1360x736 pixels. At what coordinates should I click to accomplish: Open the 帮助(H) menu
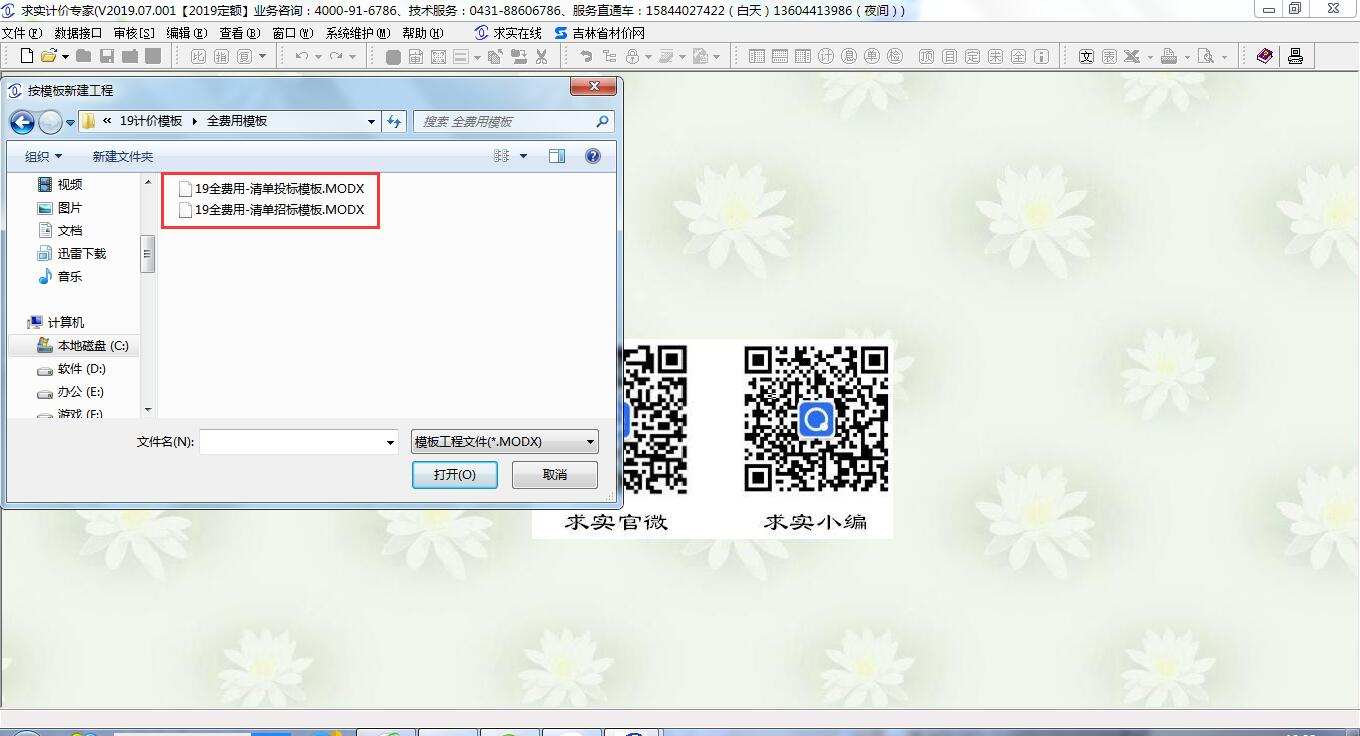point(422,33)
